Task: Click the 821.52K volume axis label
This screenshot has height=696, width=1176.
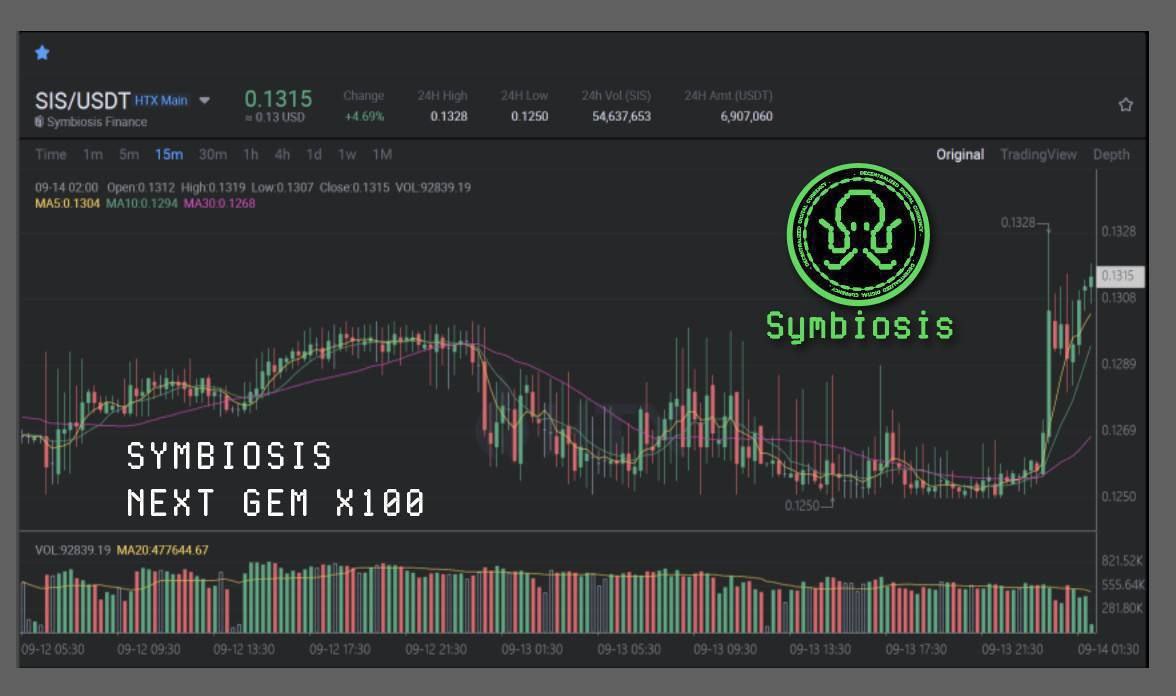Action: coord(1122,560)
